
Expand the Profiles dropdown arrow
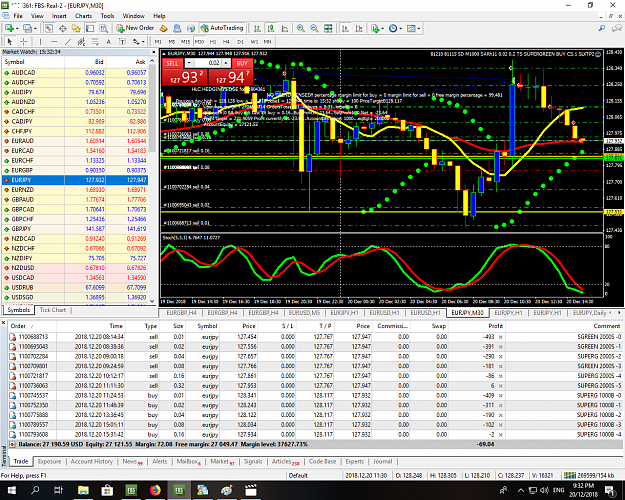coord(35,29)
